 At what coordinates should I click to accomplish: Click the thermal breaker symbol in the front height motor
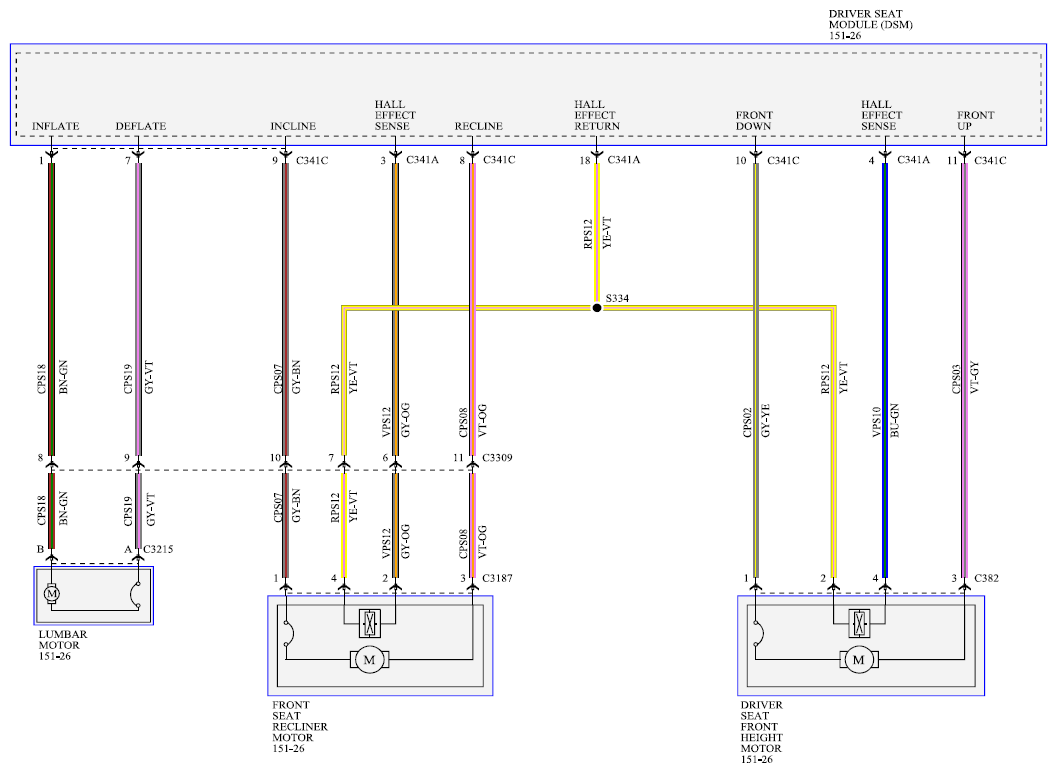coord(759,632)
